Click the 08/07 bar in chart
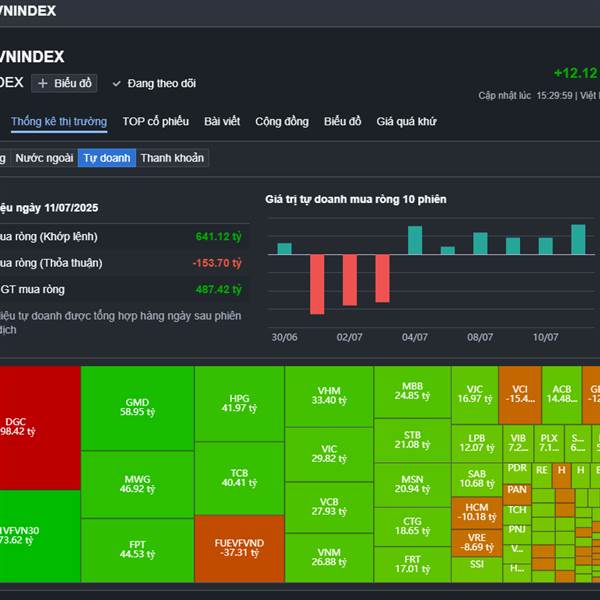Viewport: 600px width, 600px height. (x=480, y=243)
